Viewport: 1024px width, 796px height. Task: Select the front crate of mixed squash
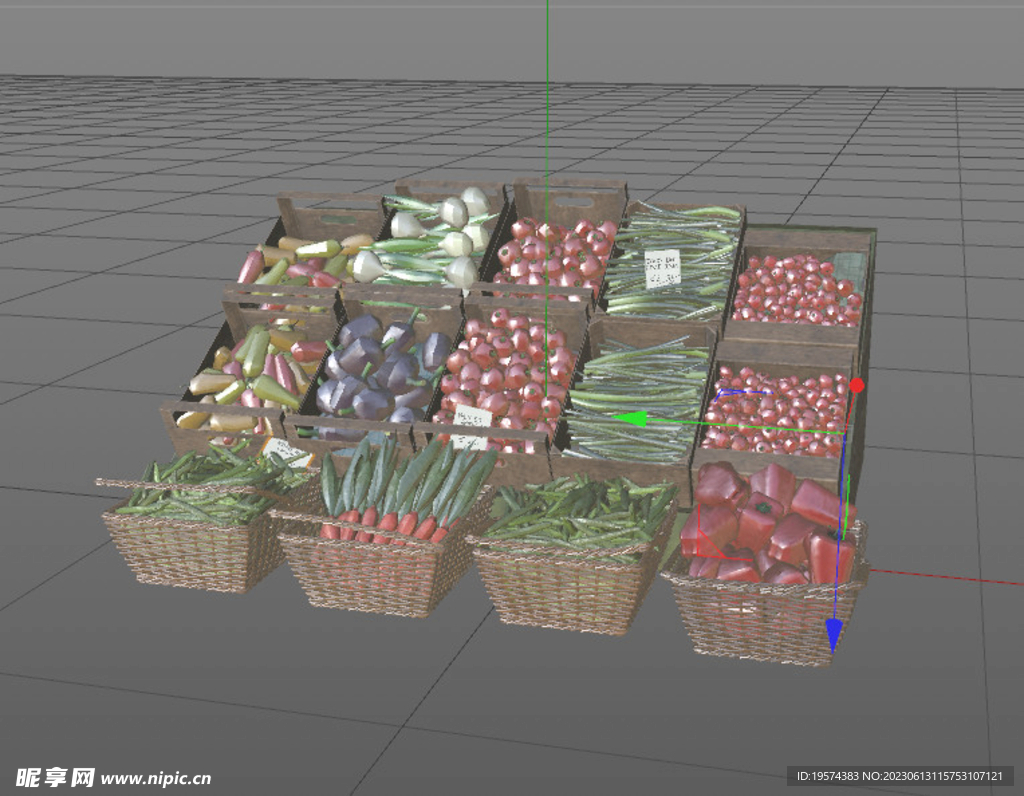click(x=248, y=372)
